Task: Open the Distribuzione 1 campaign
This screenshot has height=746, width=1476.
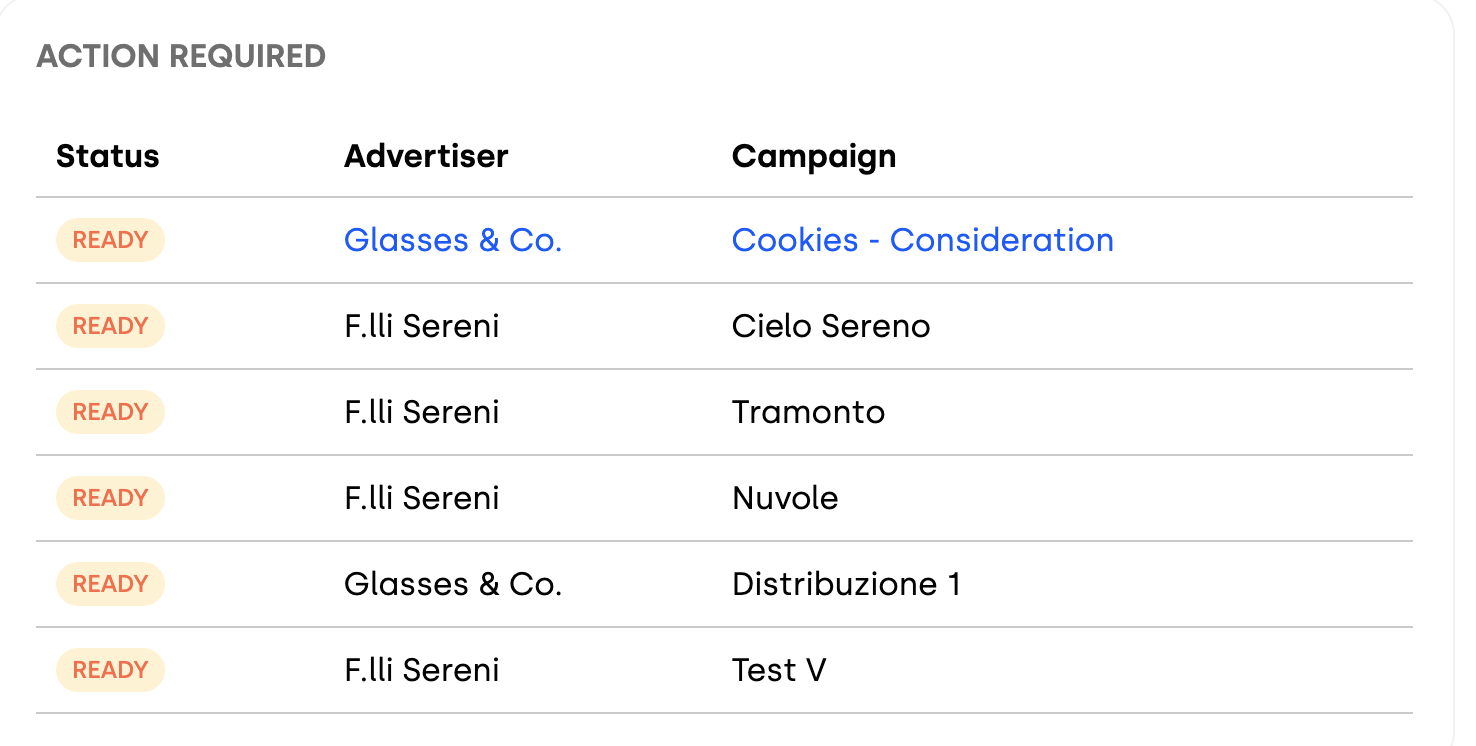Action: pos(846,584)
